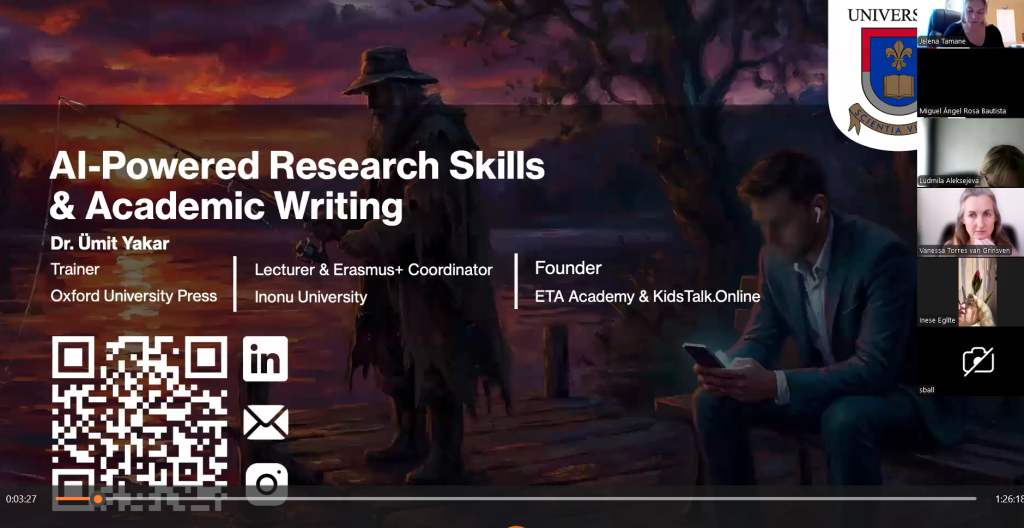Click the 'Oxford University Press' text

coord(134,296)
